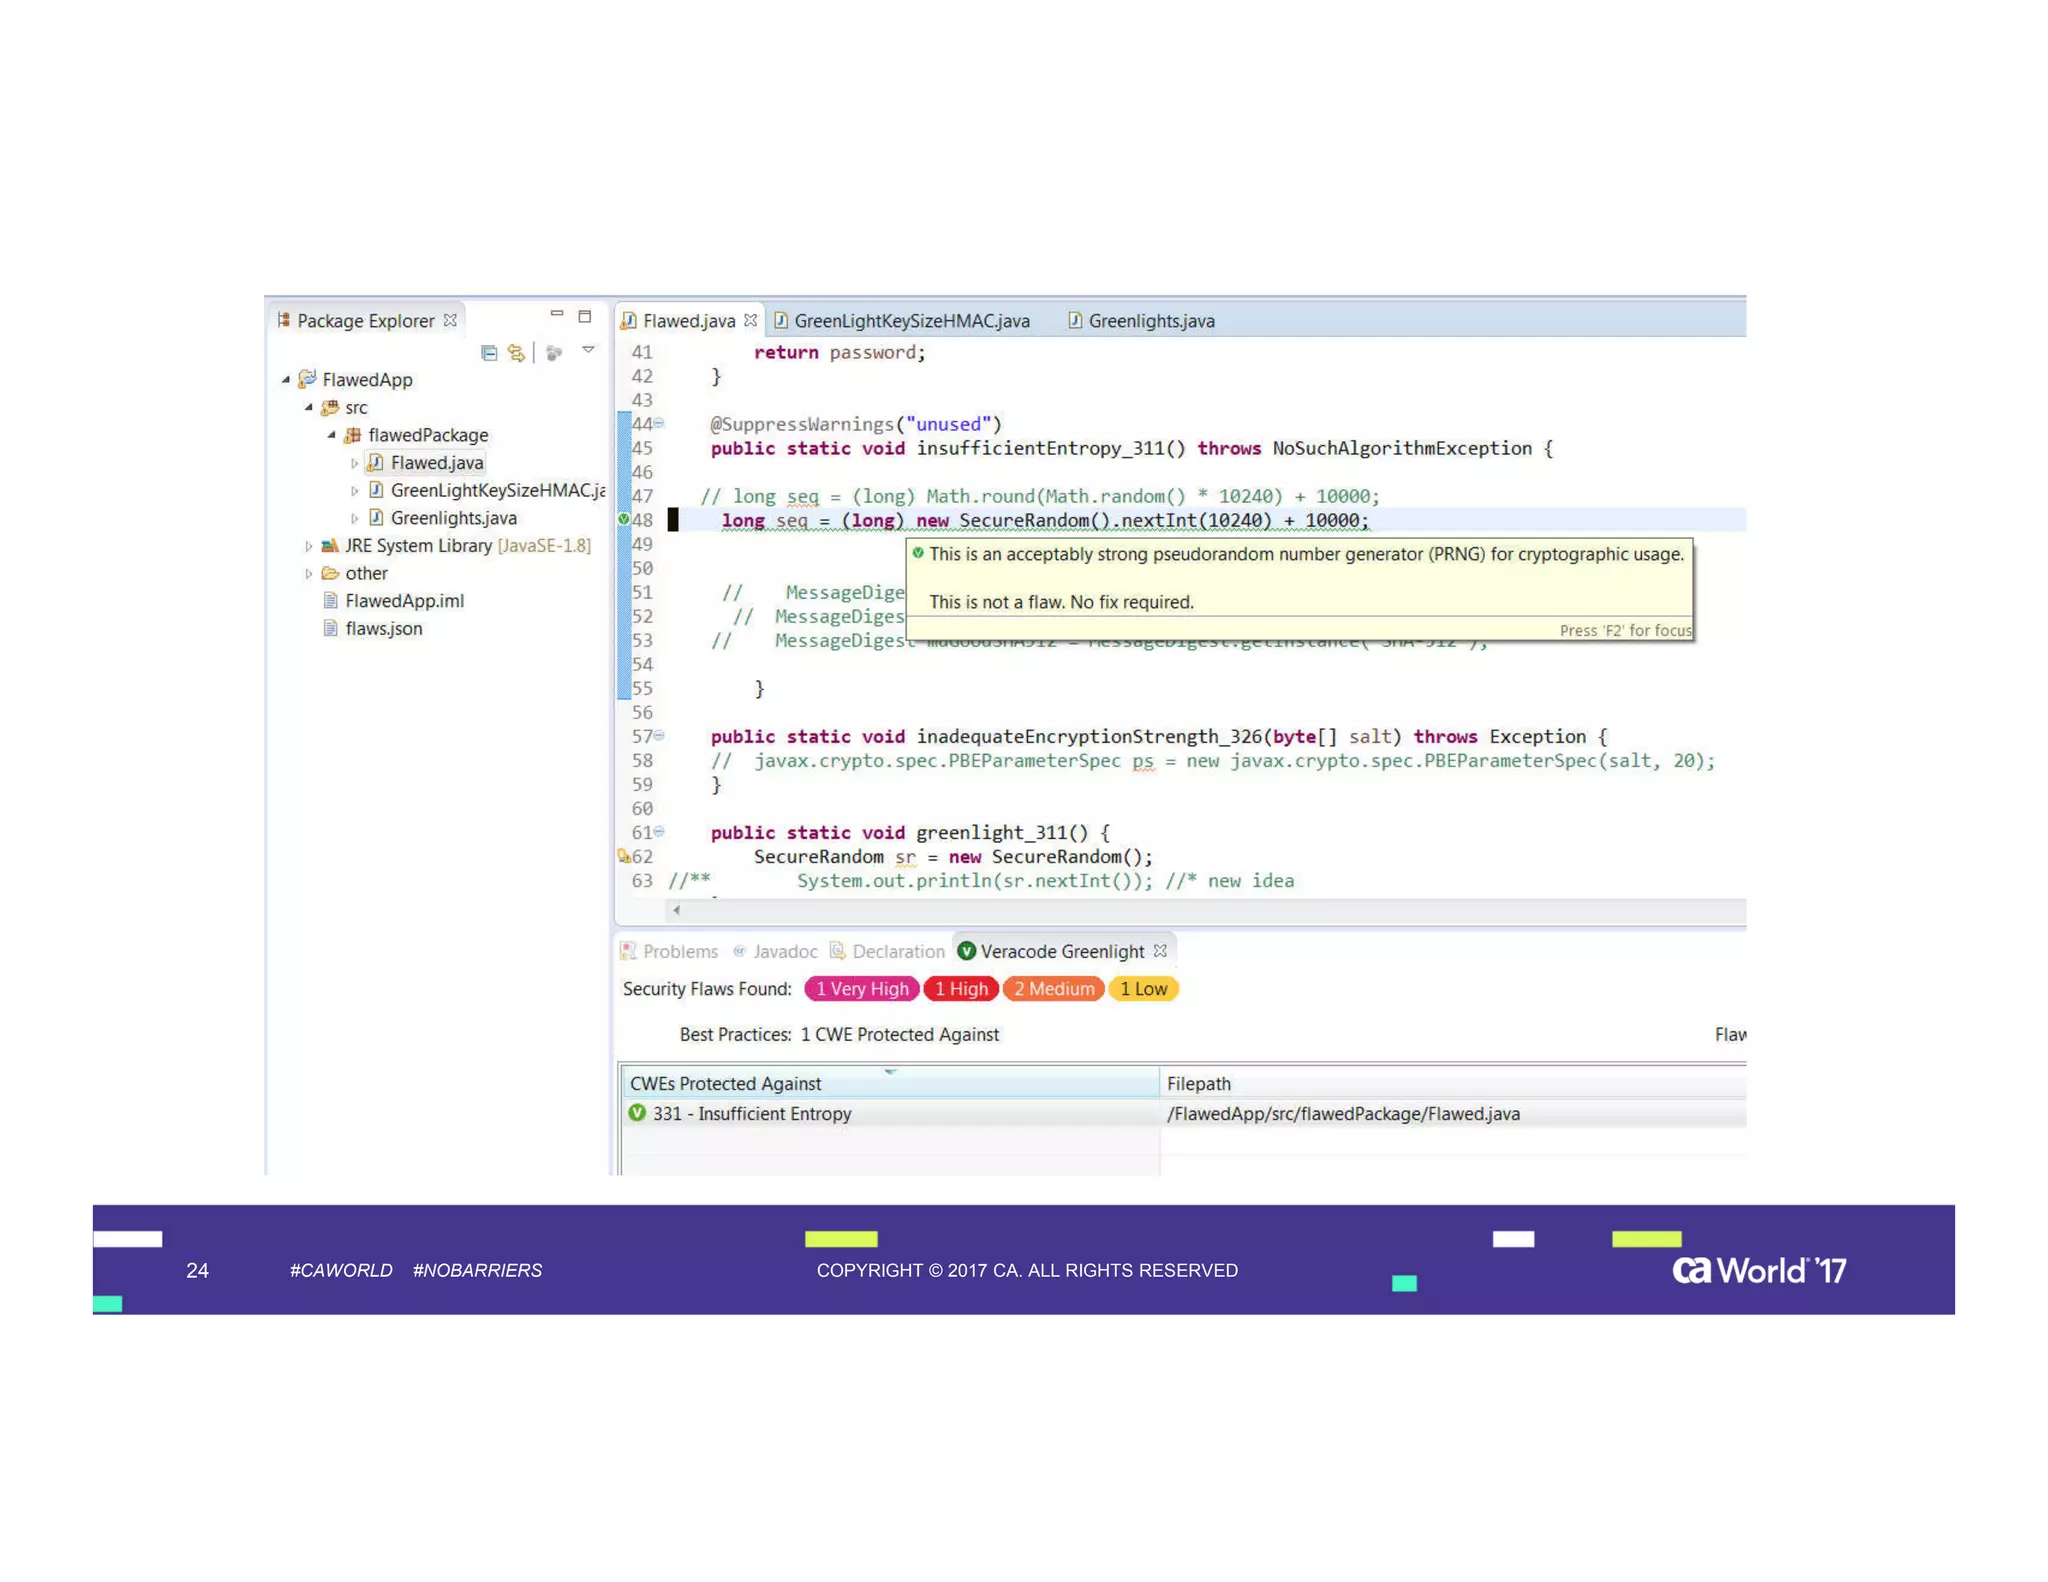Click the Focus on Active Task icon
This screenshot has height=1582, width=2048.
coord(554,352)
